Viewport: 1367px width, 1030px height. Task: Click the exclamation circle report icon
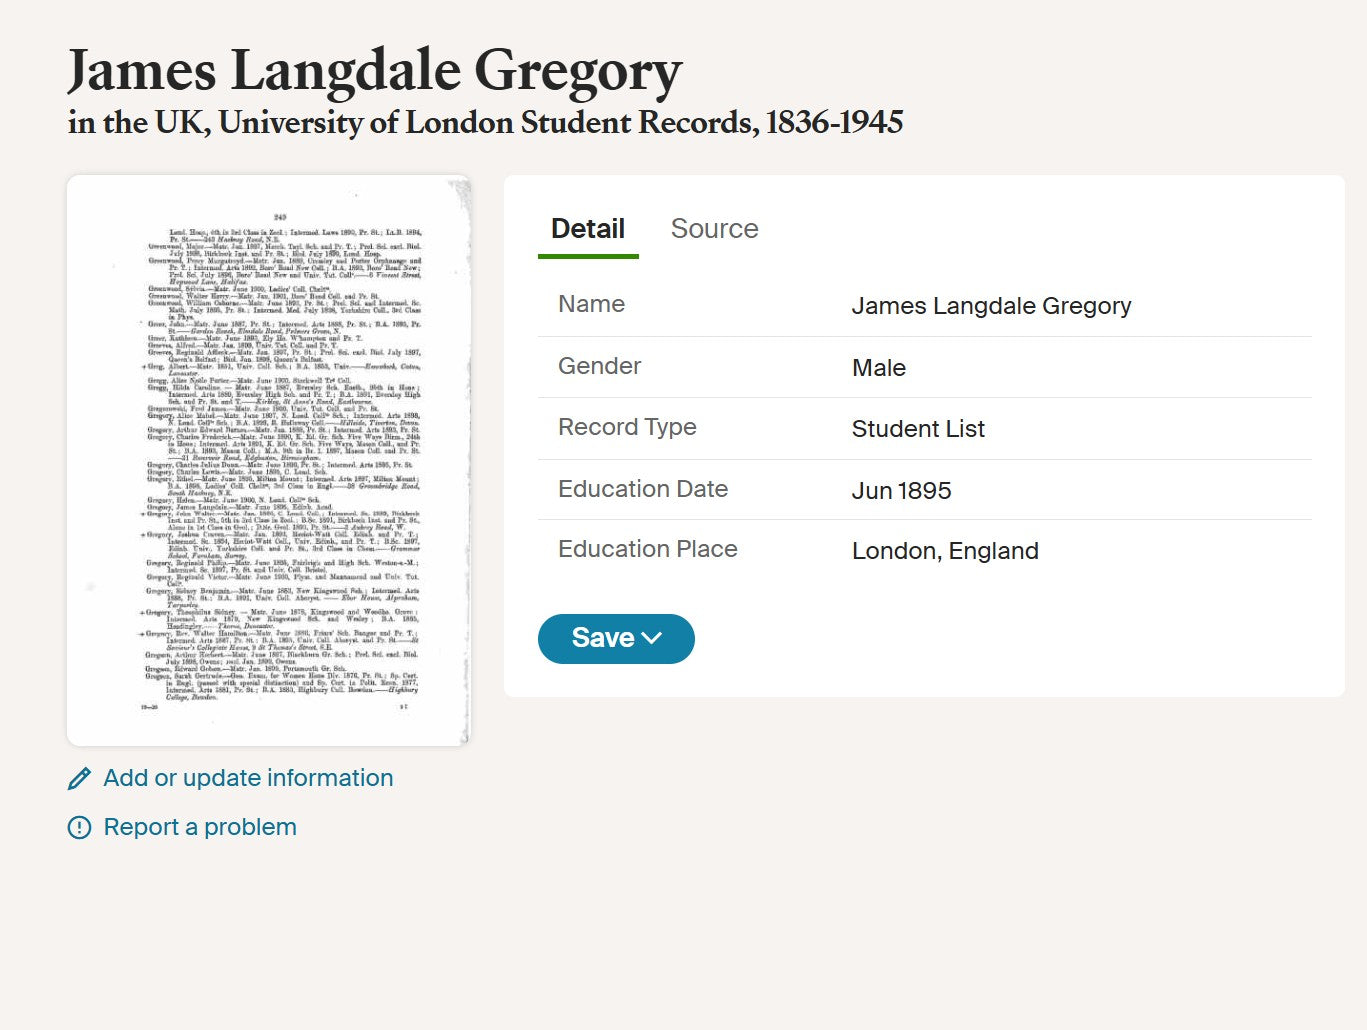point(79,828)
